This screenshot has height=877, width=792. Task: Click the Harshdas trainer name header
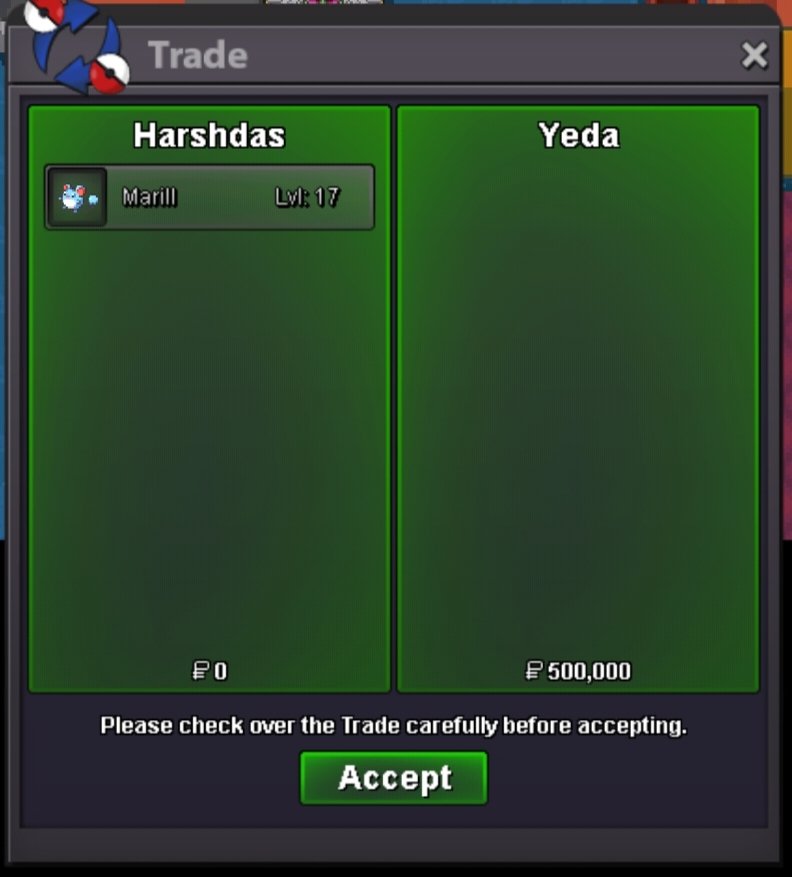[x=209, y=136]
